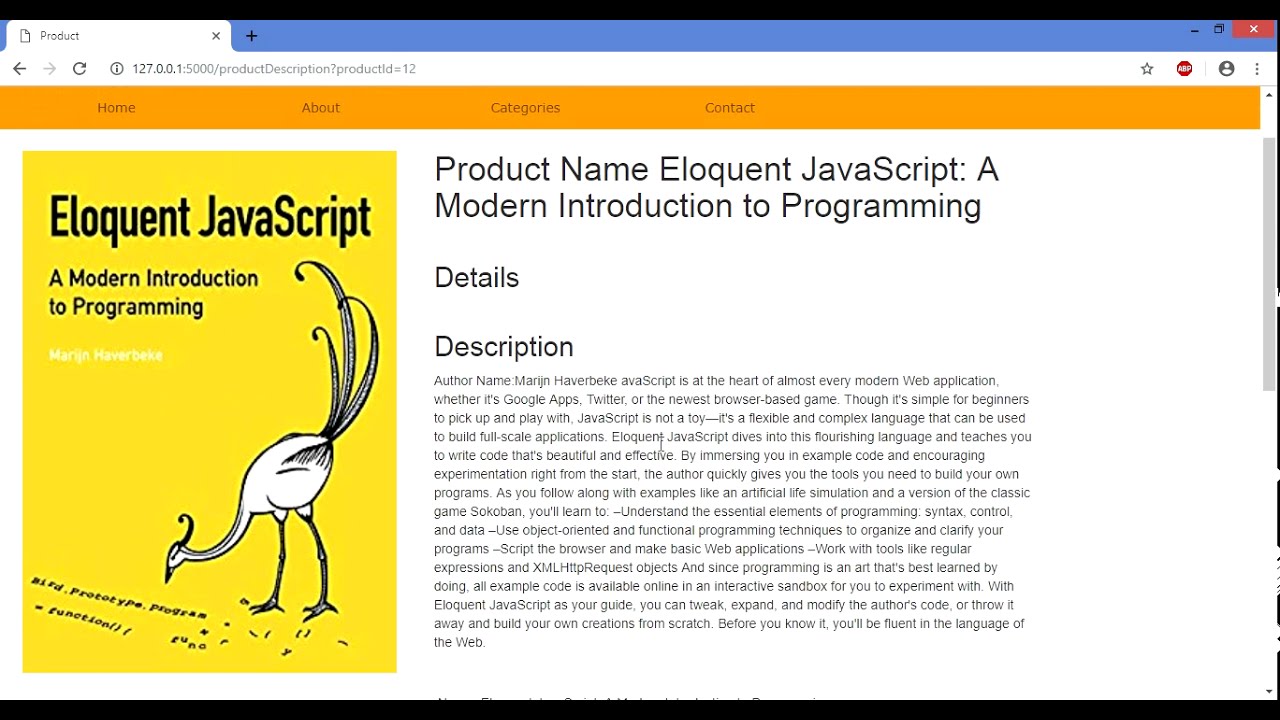The image size is (1280, 720).
Task: Open a new tab with the plus button
Action: click(x=252, y=36)
